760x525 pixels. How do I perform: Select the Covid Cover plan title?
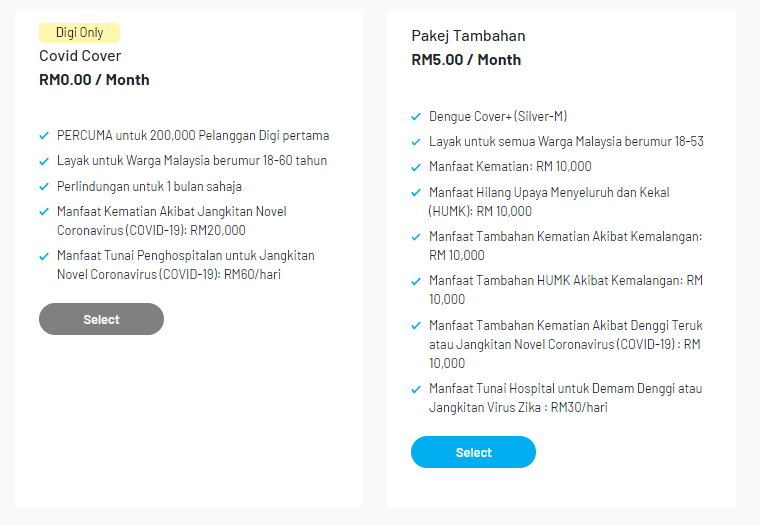coord(80,56)
